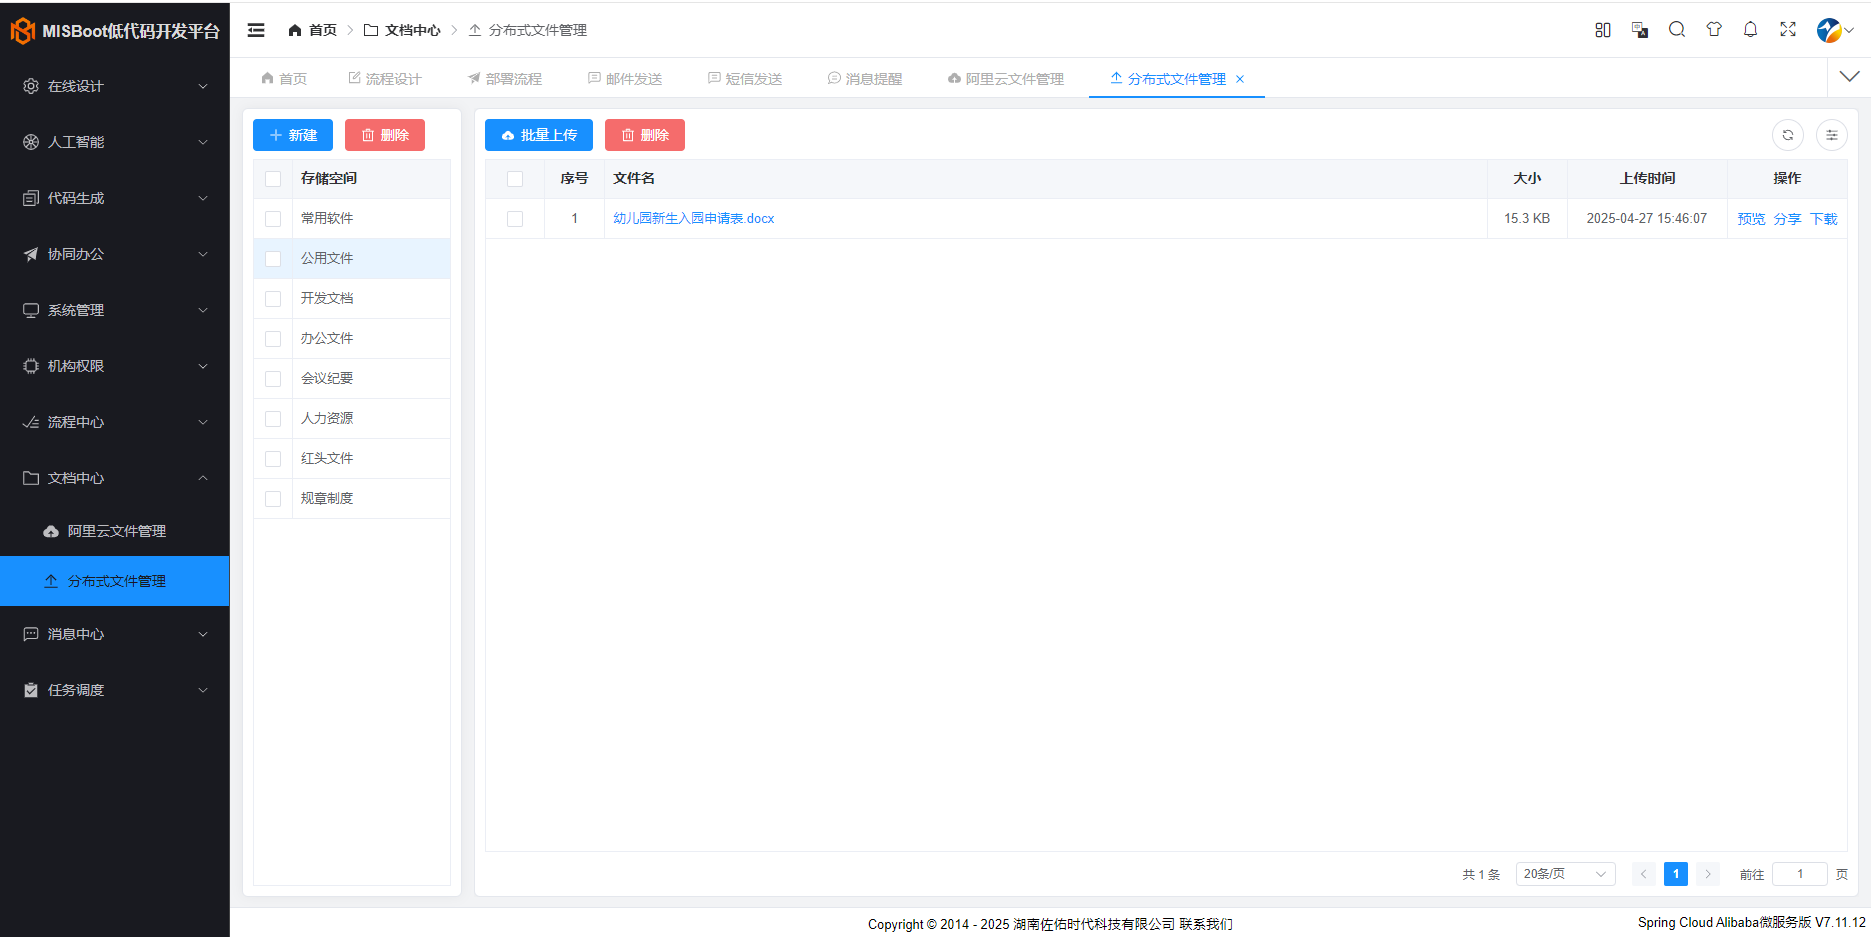Click 分享 for the docx file
This screenshot has height=937, width=1871.
[1787, 219]
